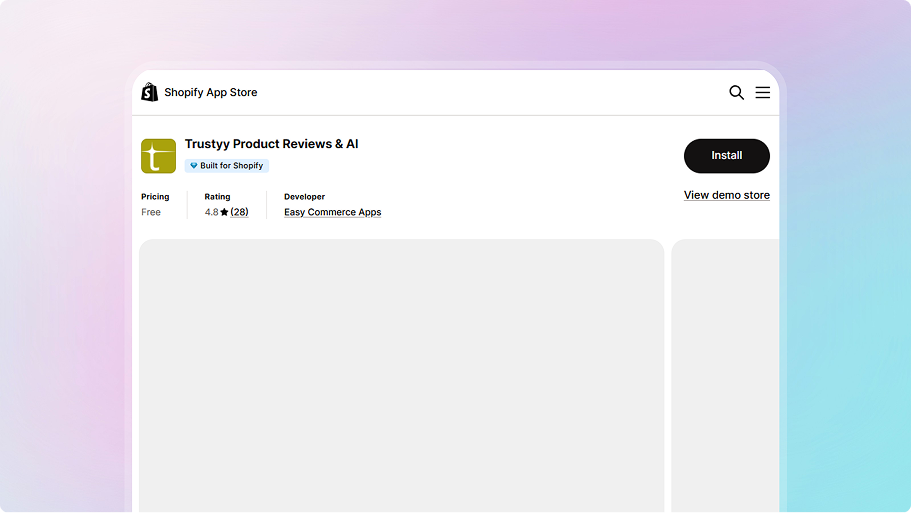Click the Developer label

(x=304, y=196)
